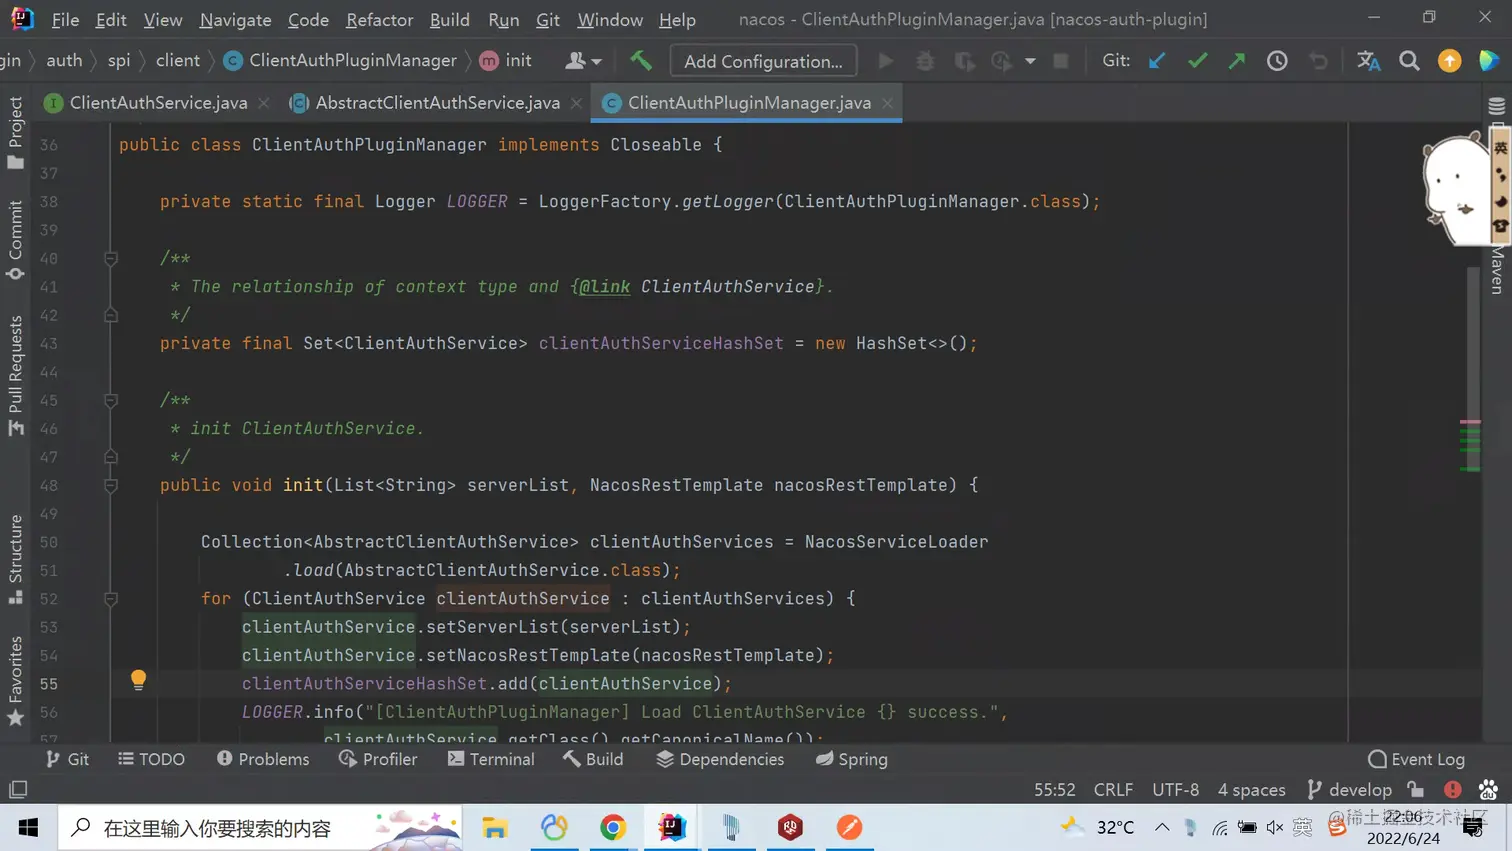Open the Git menu

(x=547, y=19)
